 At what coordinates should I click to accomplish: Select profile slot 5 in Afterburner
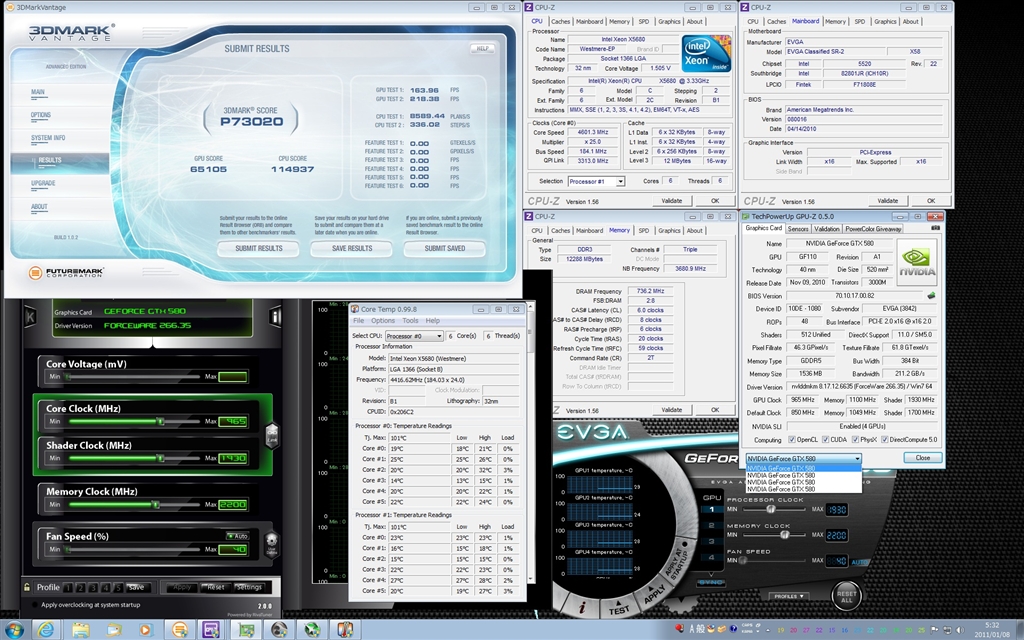(118, 587)
